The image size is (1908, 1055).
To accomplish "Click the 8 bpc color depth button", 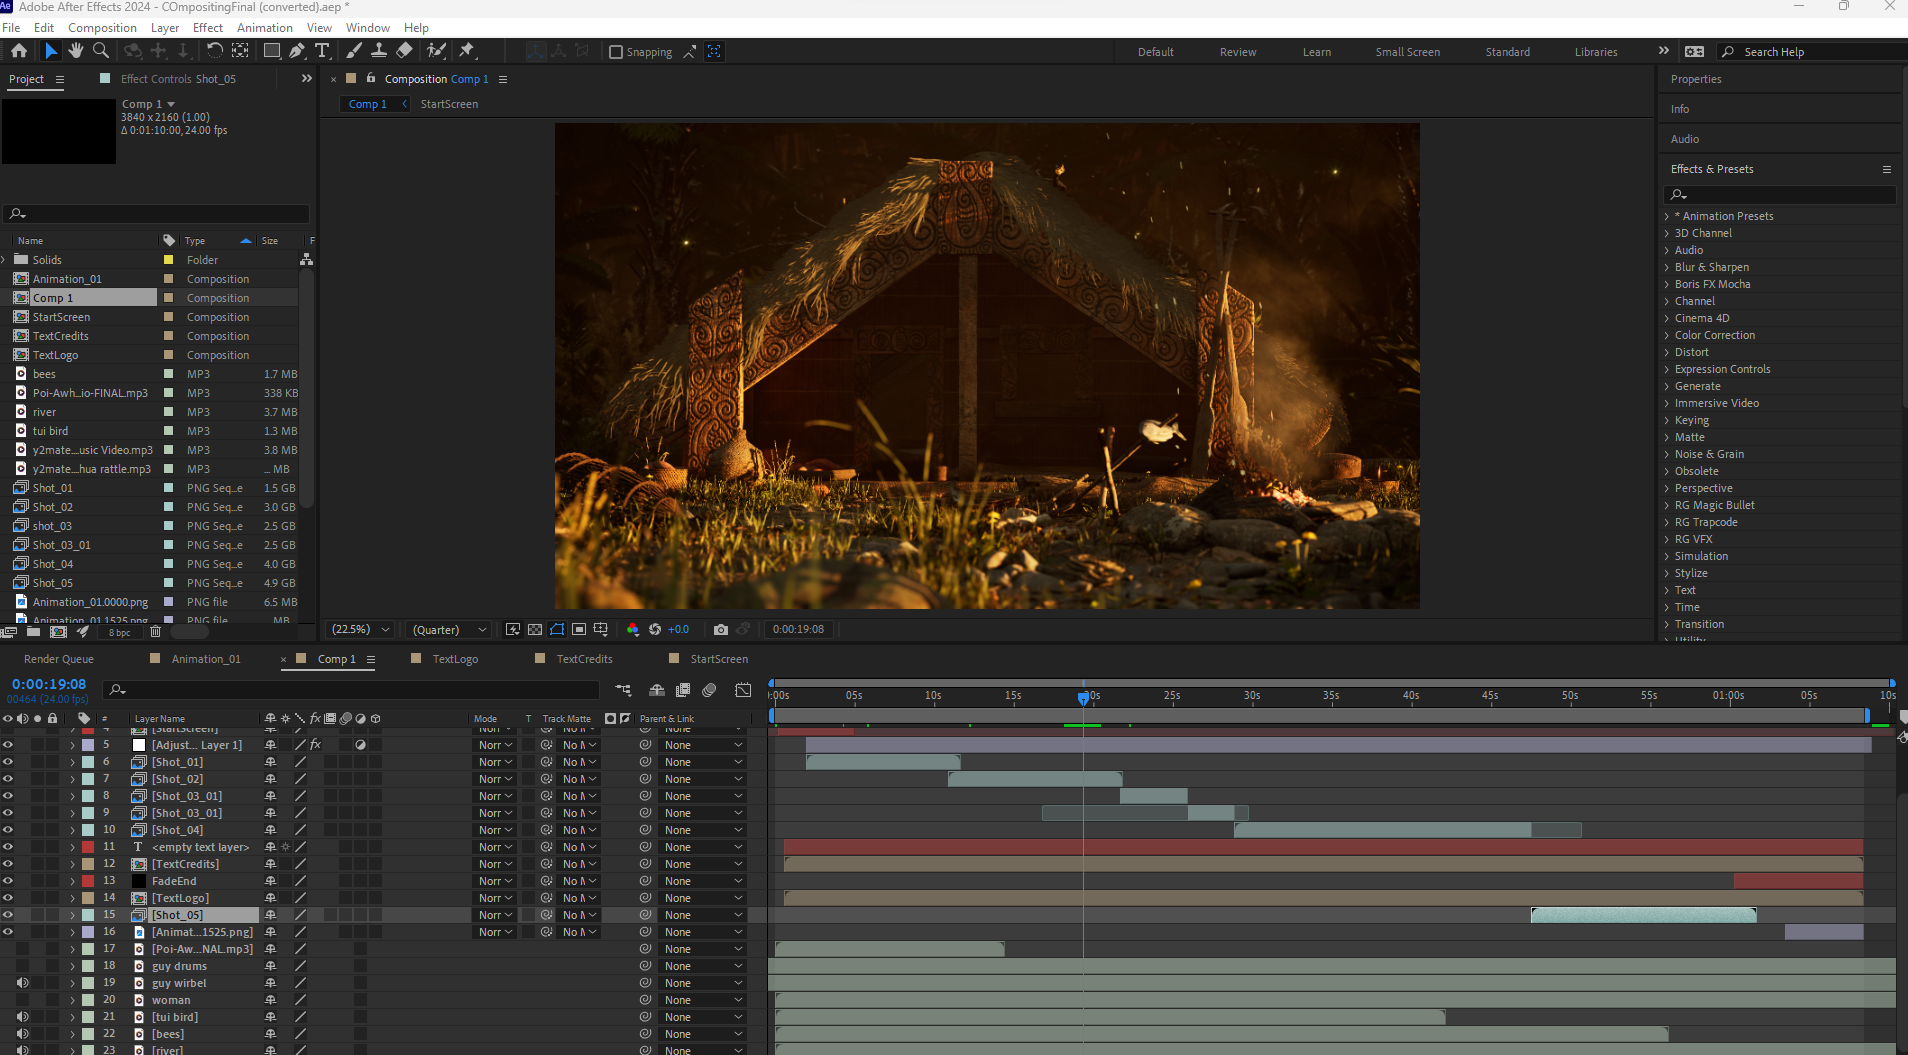I will 119,632.
